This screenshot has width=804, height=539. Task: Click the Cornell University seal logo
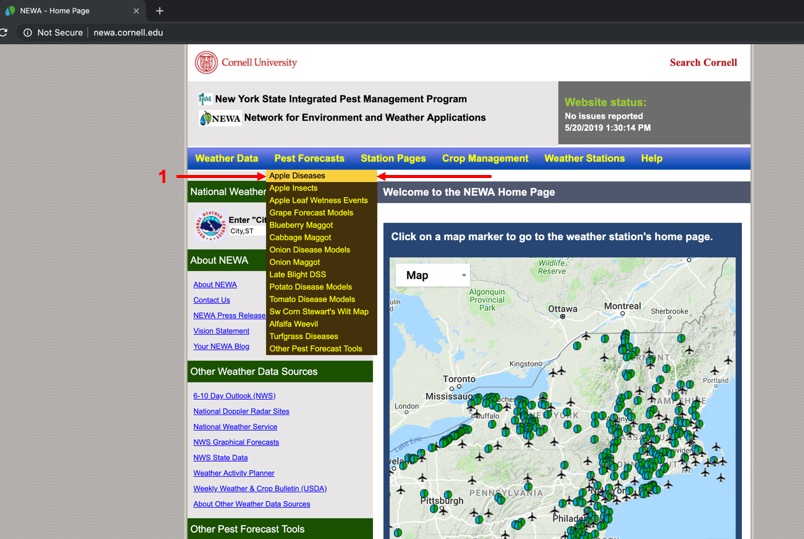(x=206, y=63)
